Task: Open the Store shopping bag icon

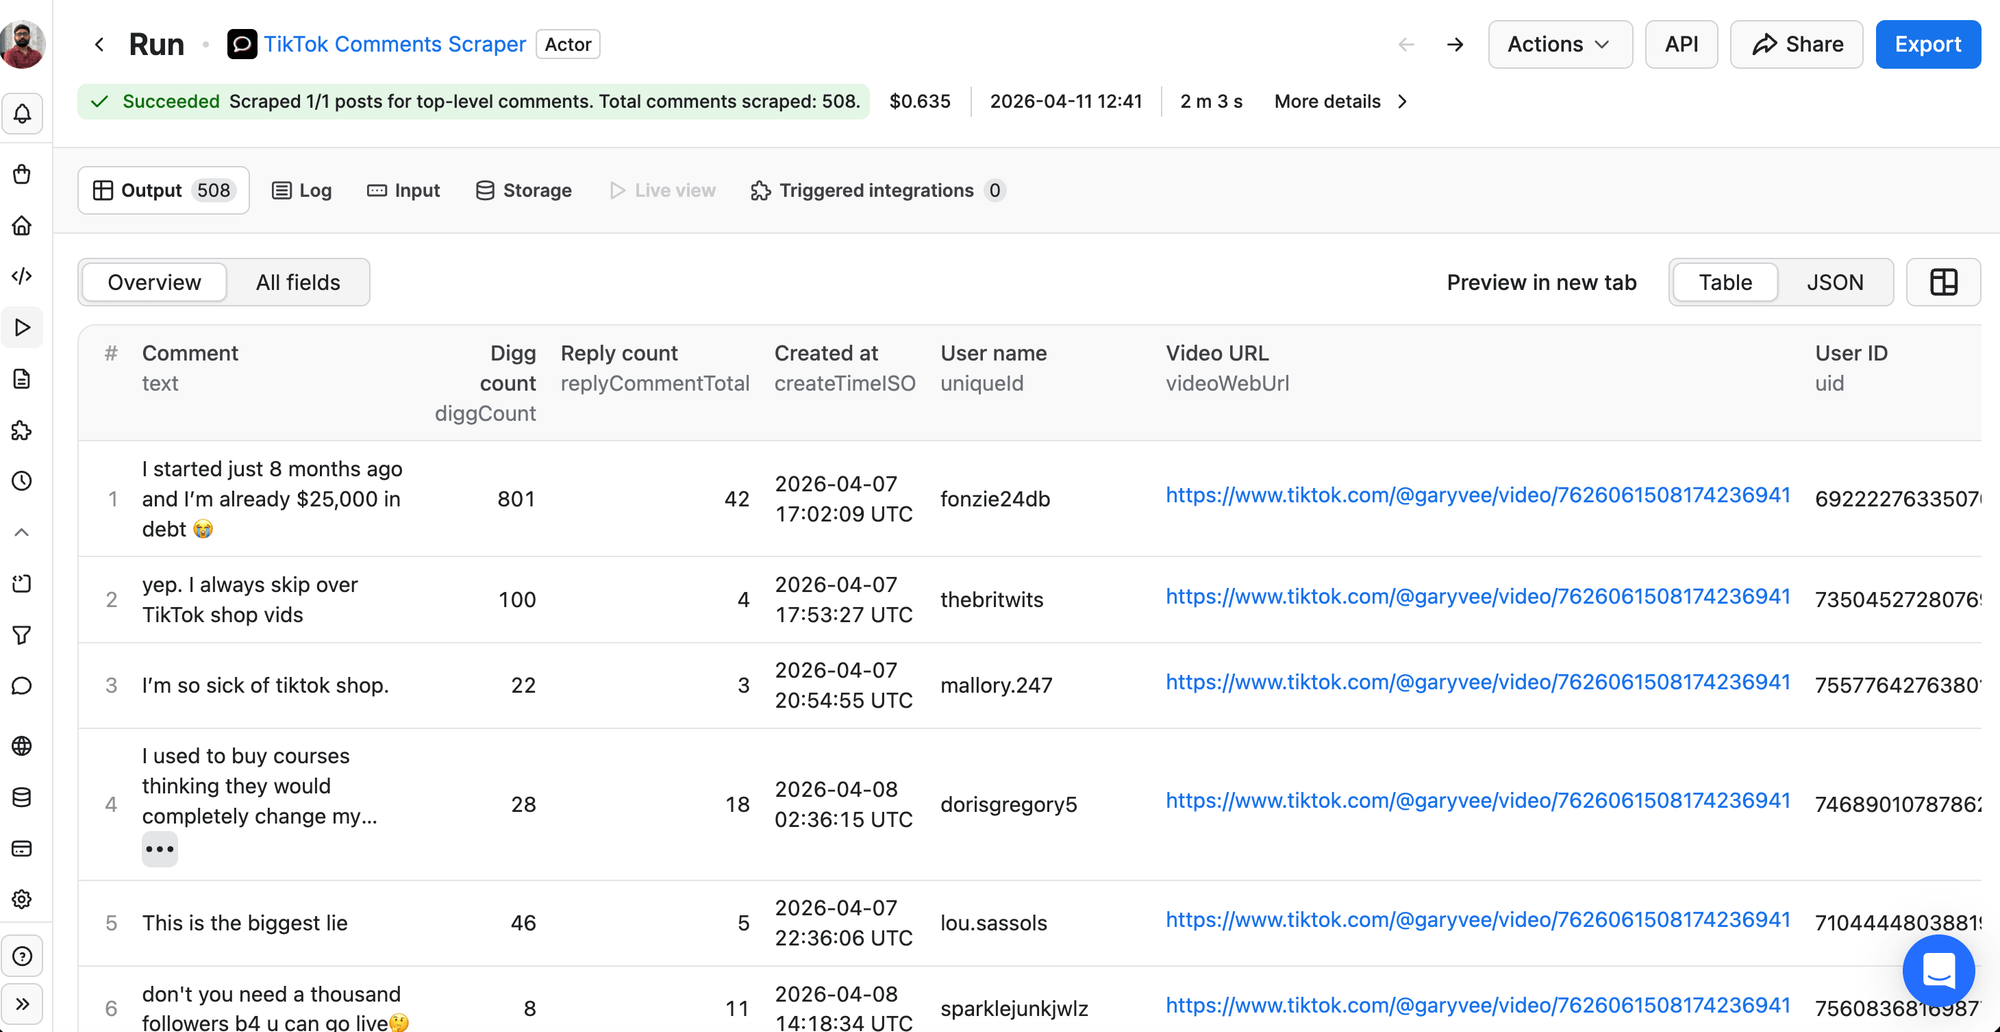Action: (22, 174)
